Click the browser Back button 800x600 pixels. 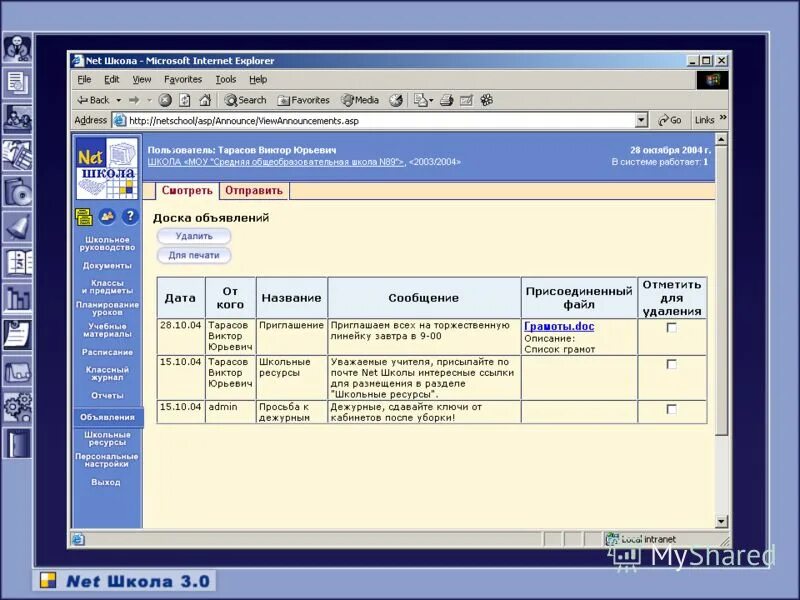click(93, 100)
